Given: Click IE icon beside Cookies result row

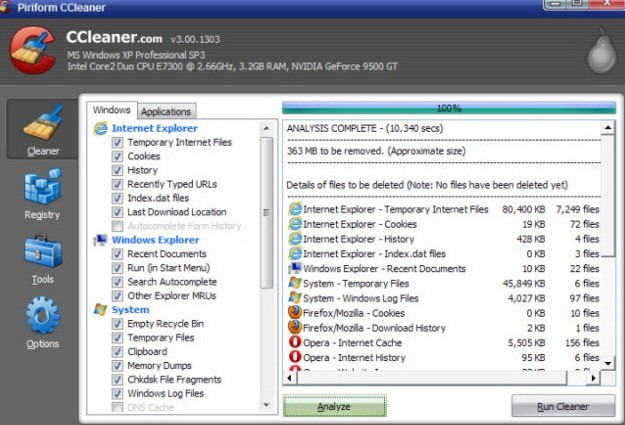Looking at the screenshot, I should pos(295,224).
